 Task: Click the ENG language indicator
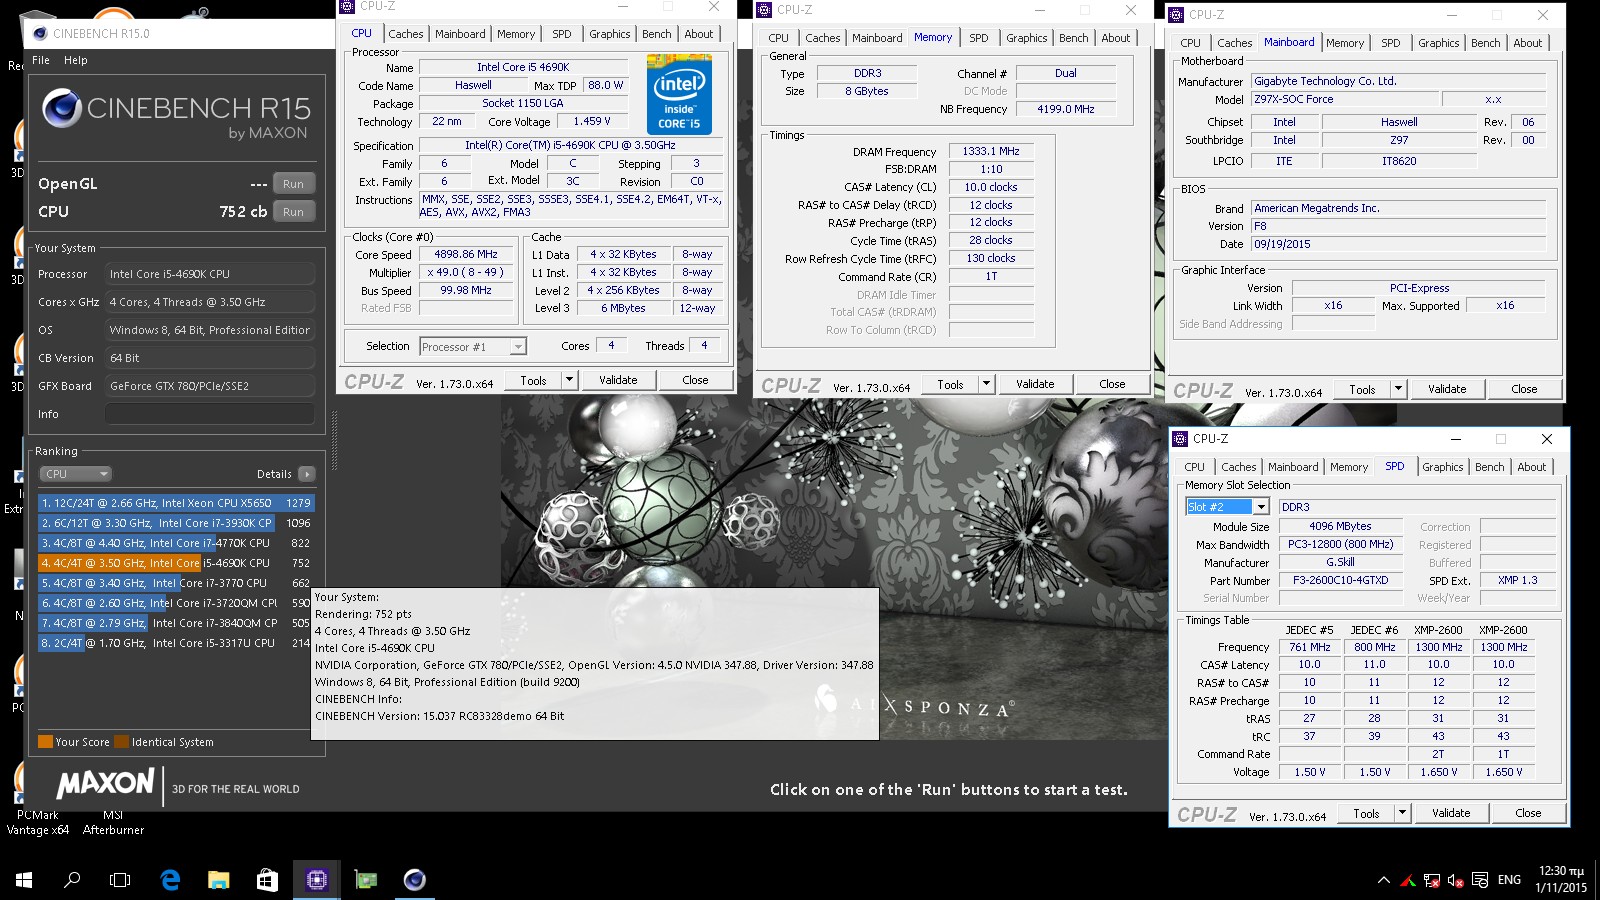1509,880
